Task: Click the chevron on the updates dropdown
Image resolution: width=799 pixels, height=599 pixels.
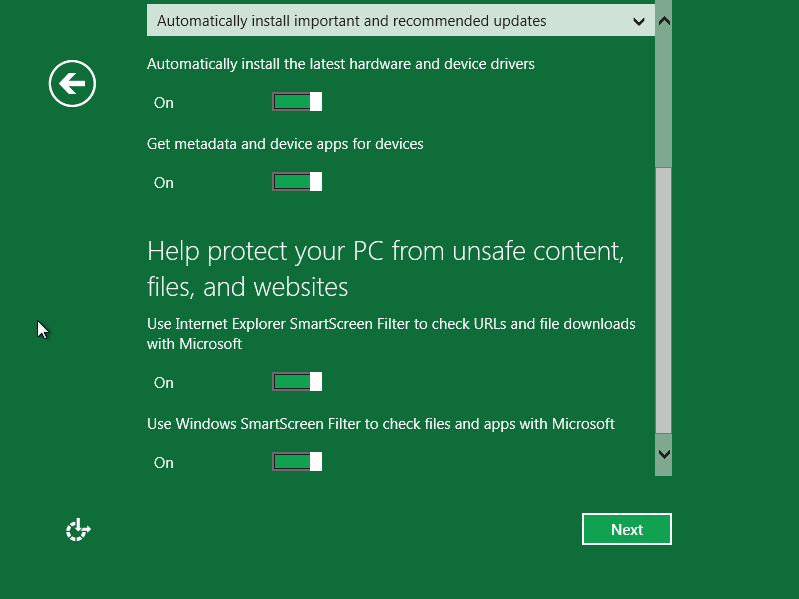Action: click(x=639, y=21)
